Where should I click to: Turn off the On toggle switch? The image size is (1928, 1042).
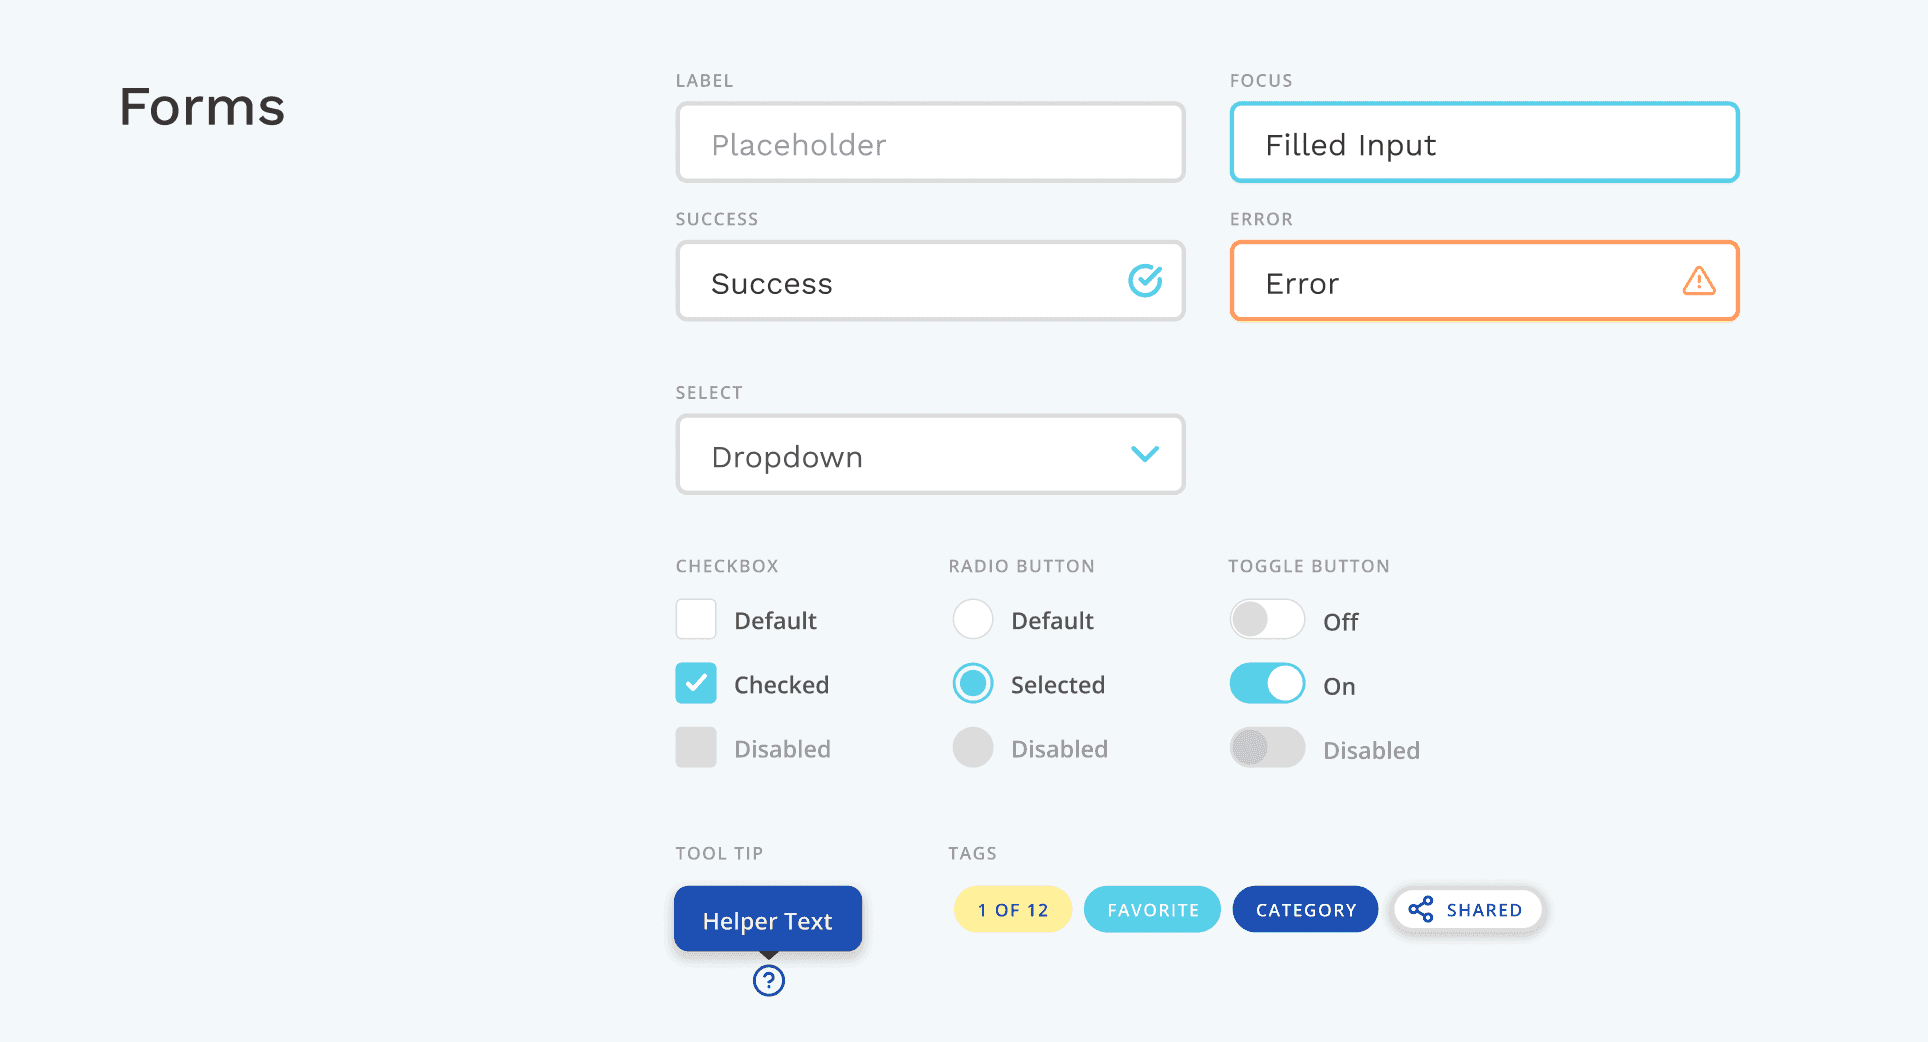click(x=1267, y=684)
